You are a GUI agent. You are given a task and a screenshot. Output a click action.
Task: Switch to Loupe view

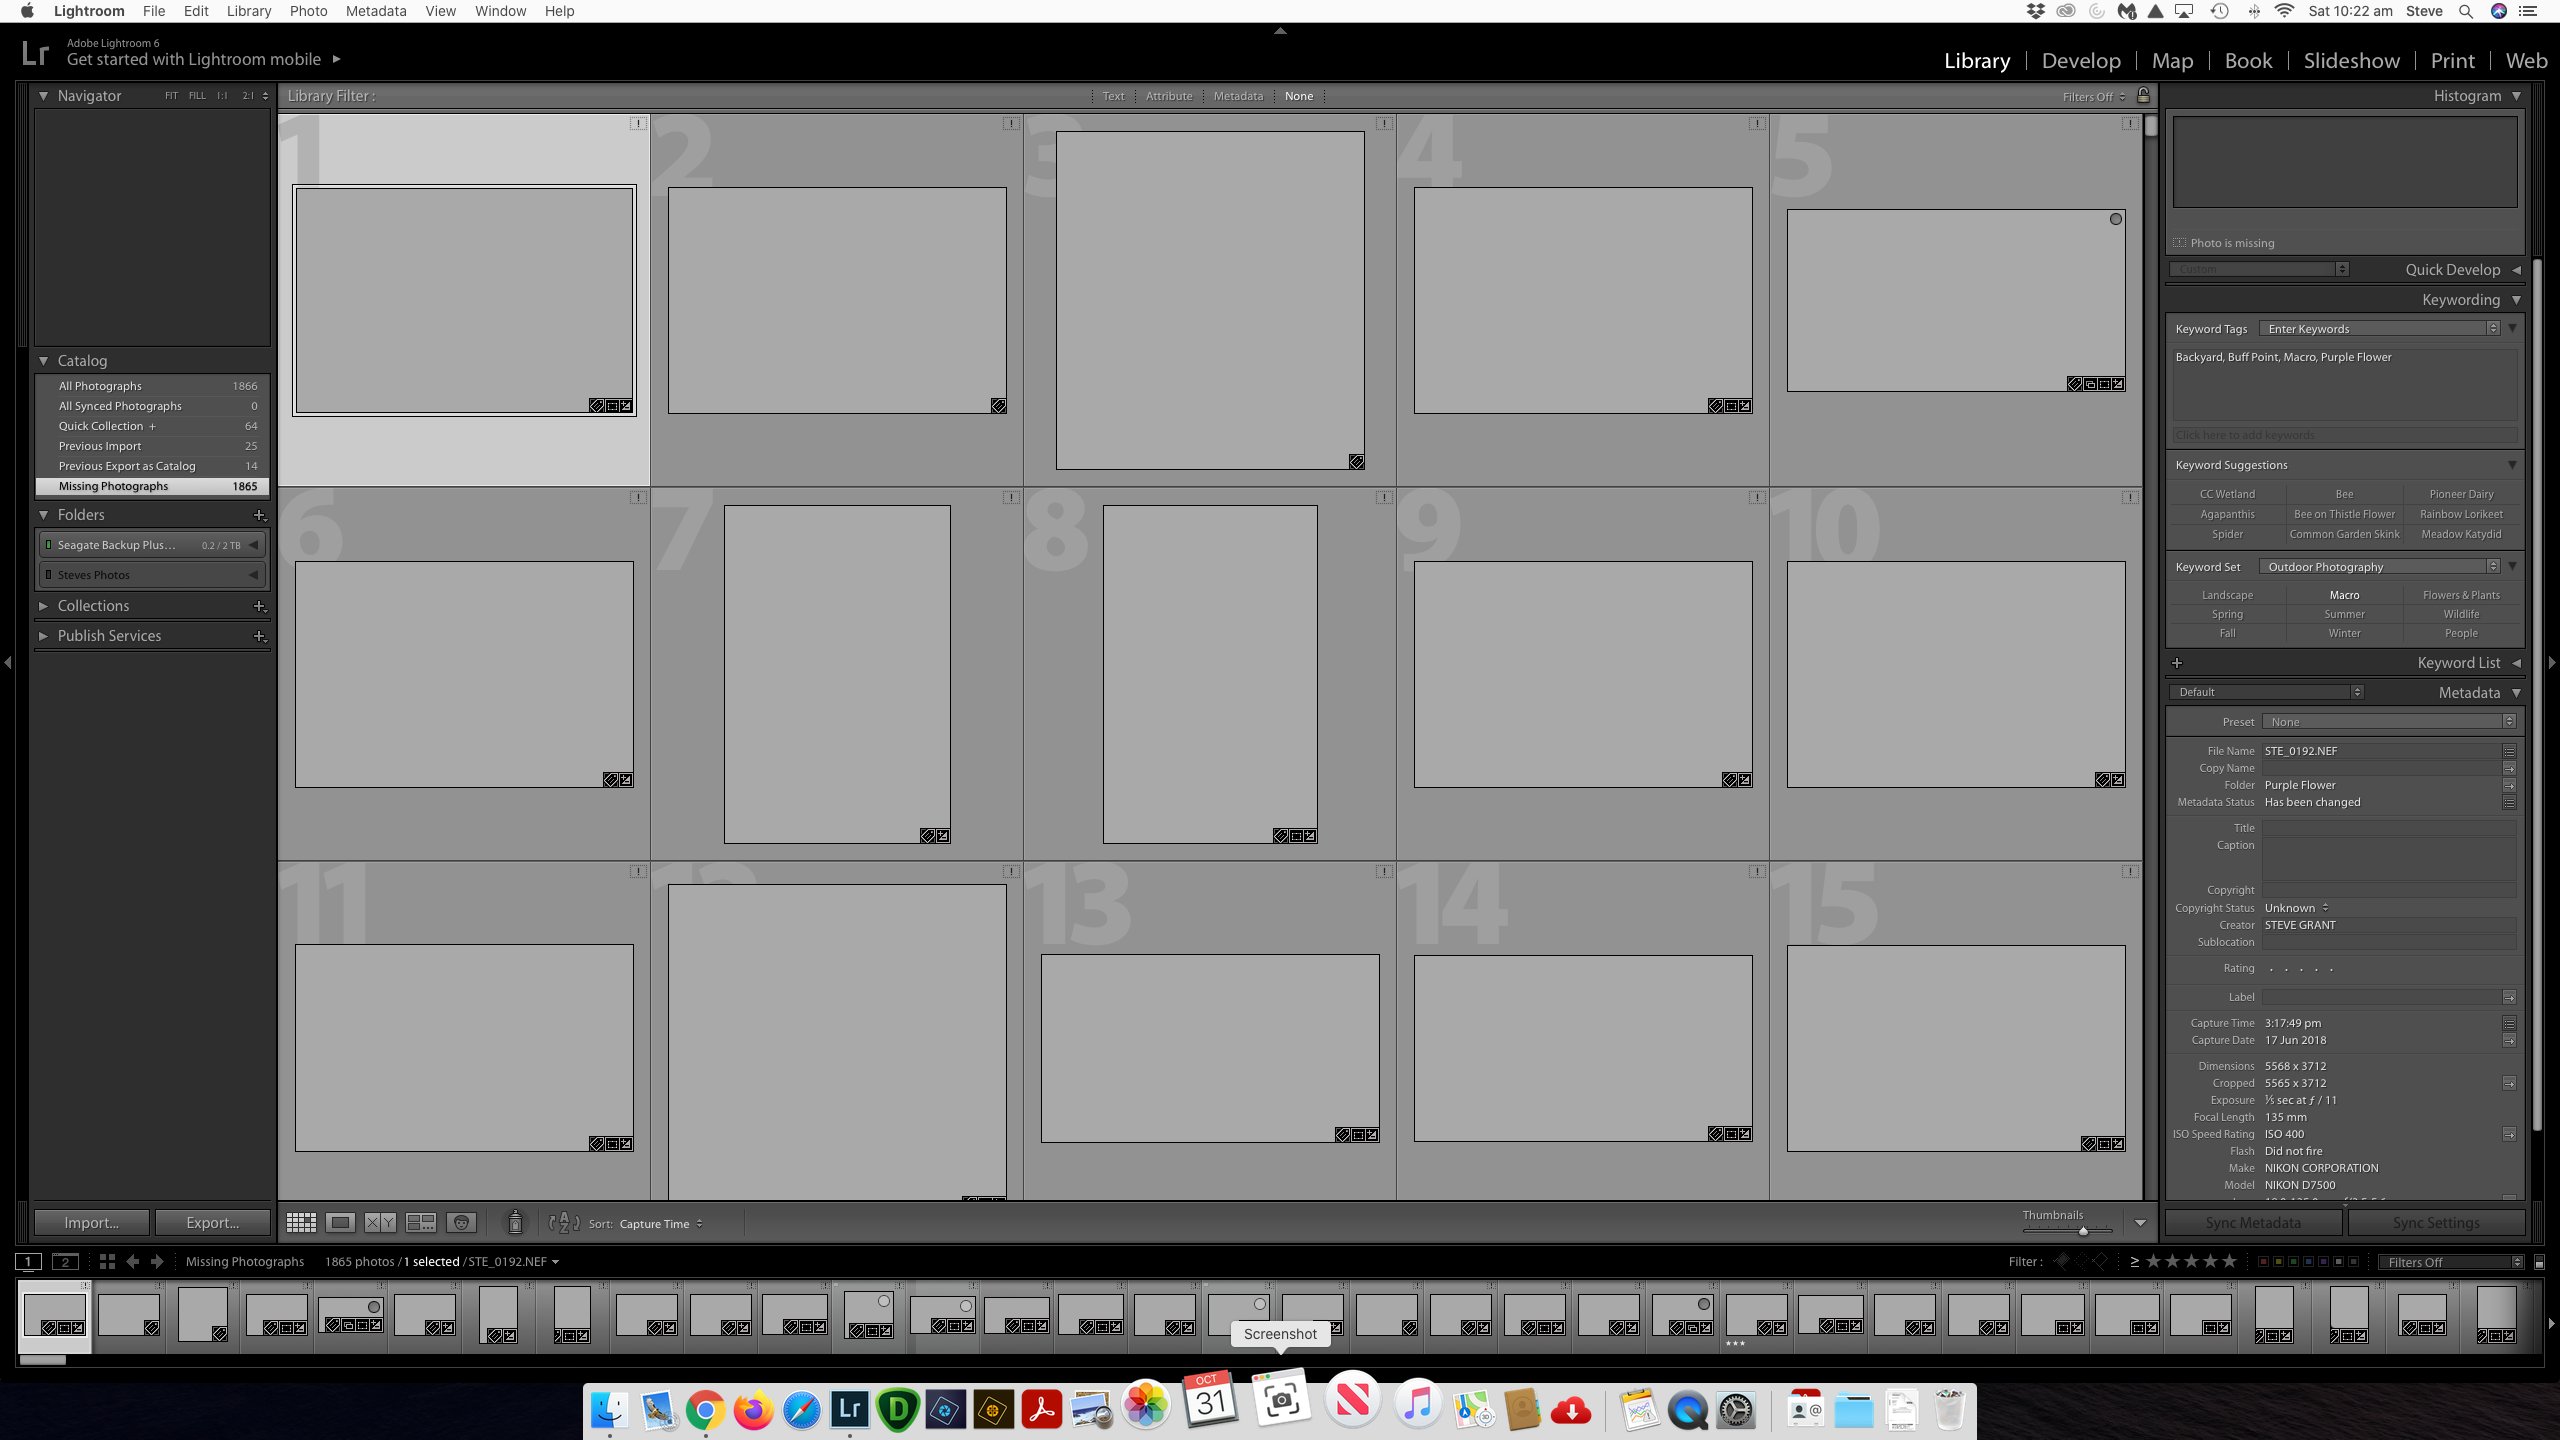(340, 1222)
